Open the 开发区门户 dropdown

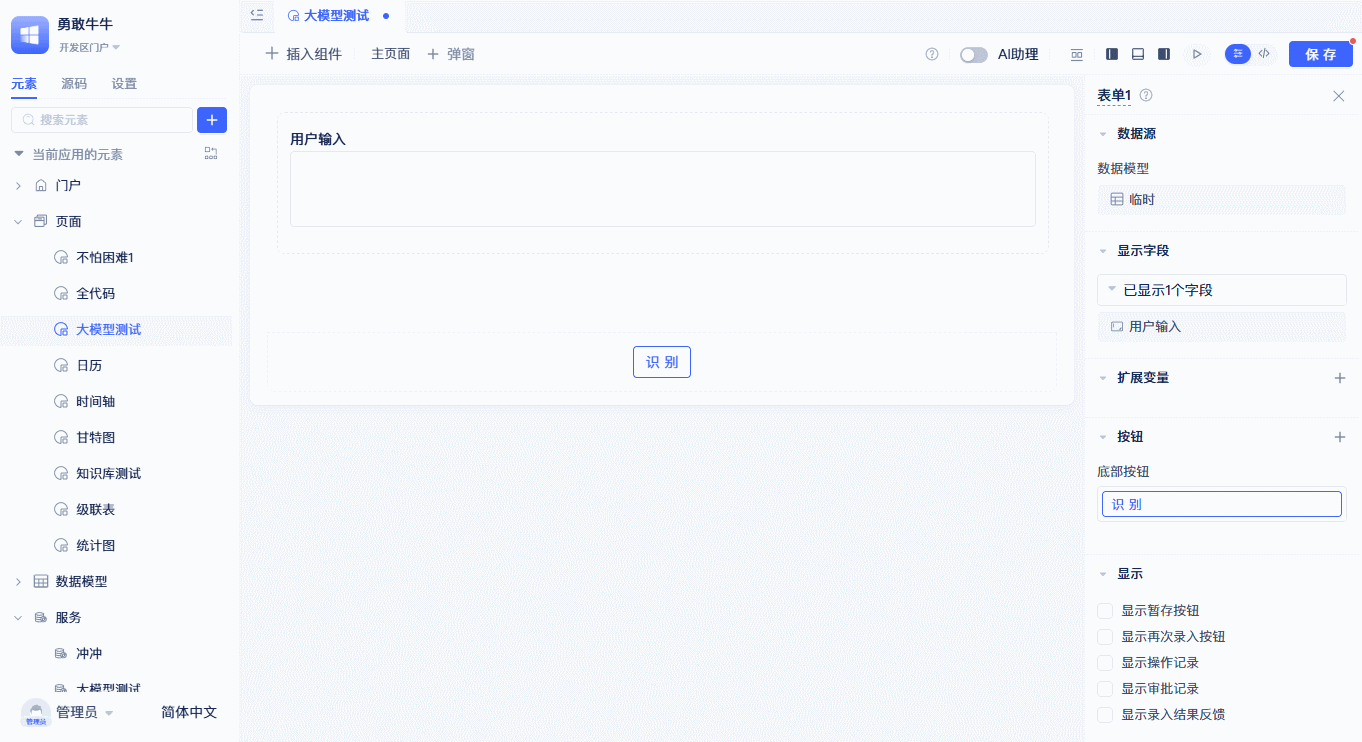click(89, 47)
